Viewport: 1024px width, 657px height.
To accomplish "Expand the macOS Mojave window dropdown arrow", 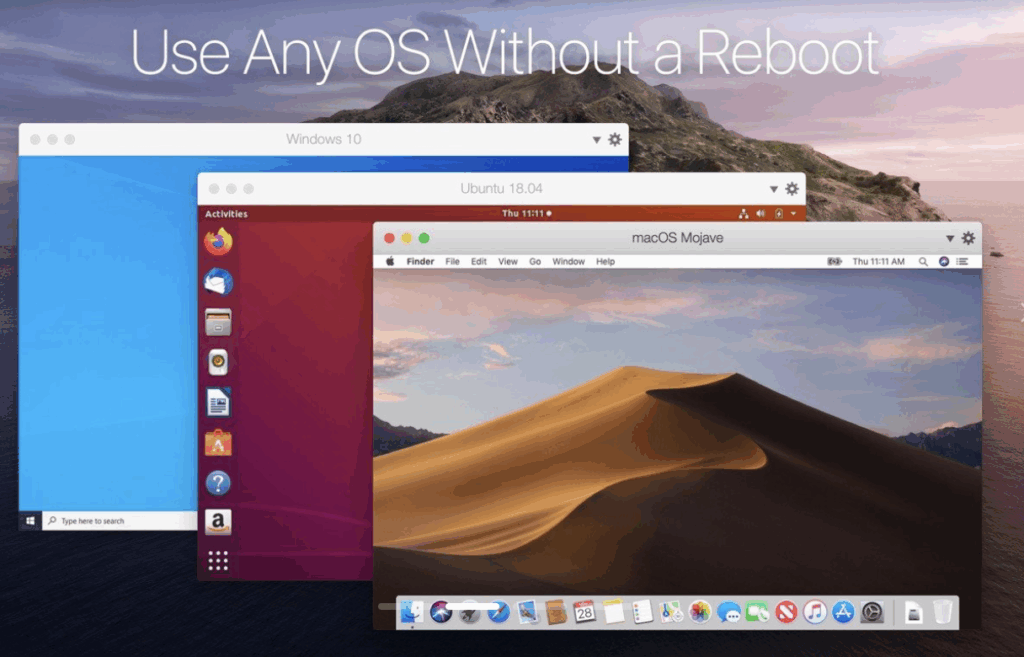I will pyautogui.click(x=950, y=238).
